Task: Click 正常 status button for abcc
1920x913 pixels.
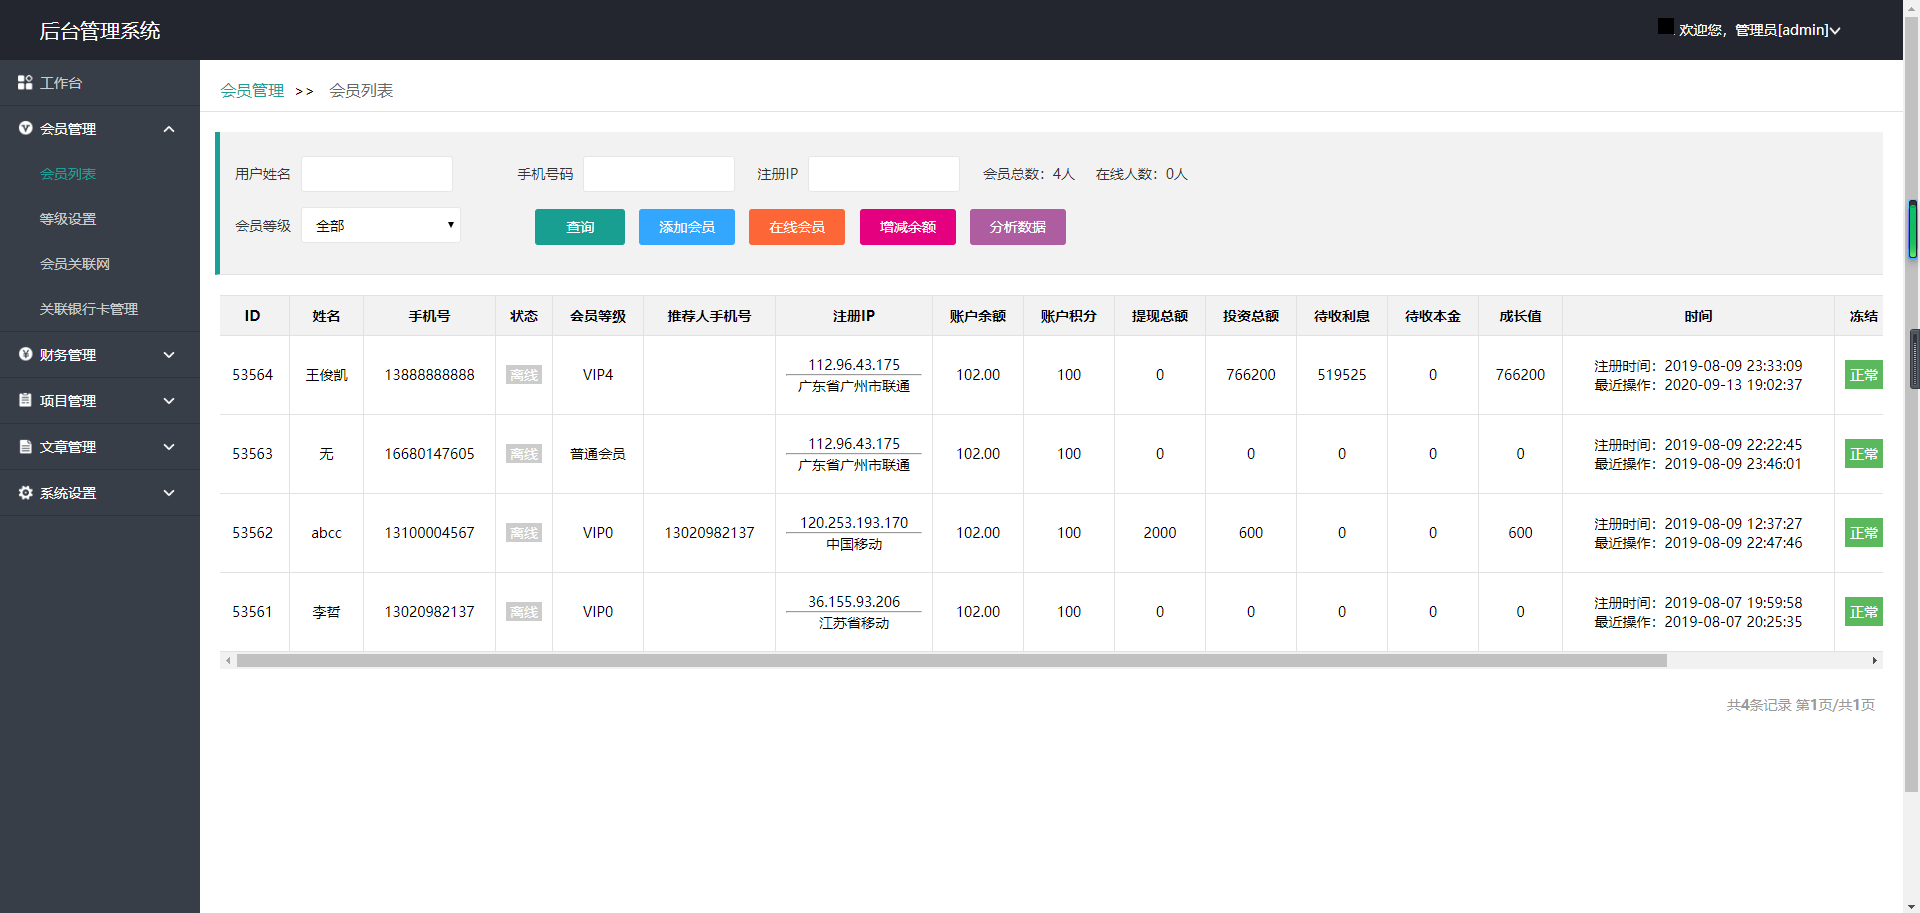Action: click(1864, 533)
